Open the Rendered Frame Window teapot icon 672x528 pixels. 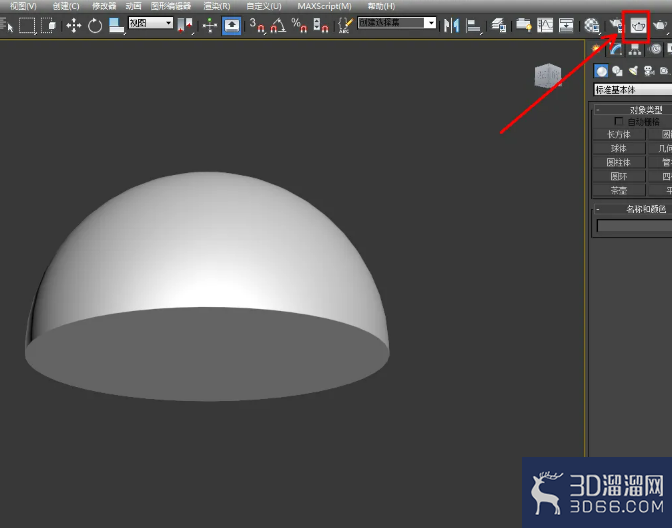pos(638,27)
